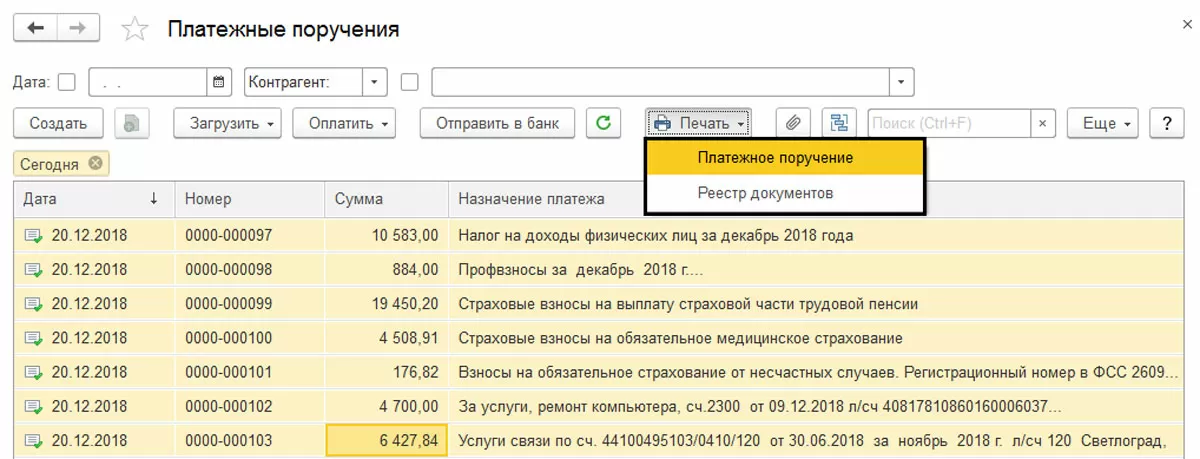Click Отправить в банк button
Screen dimensions: 1200x459
coord(497,123)
